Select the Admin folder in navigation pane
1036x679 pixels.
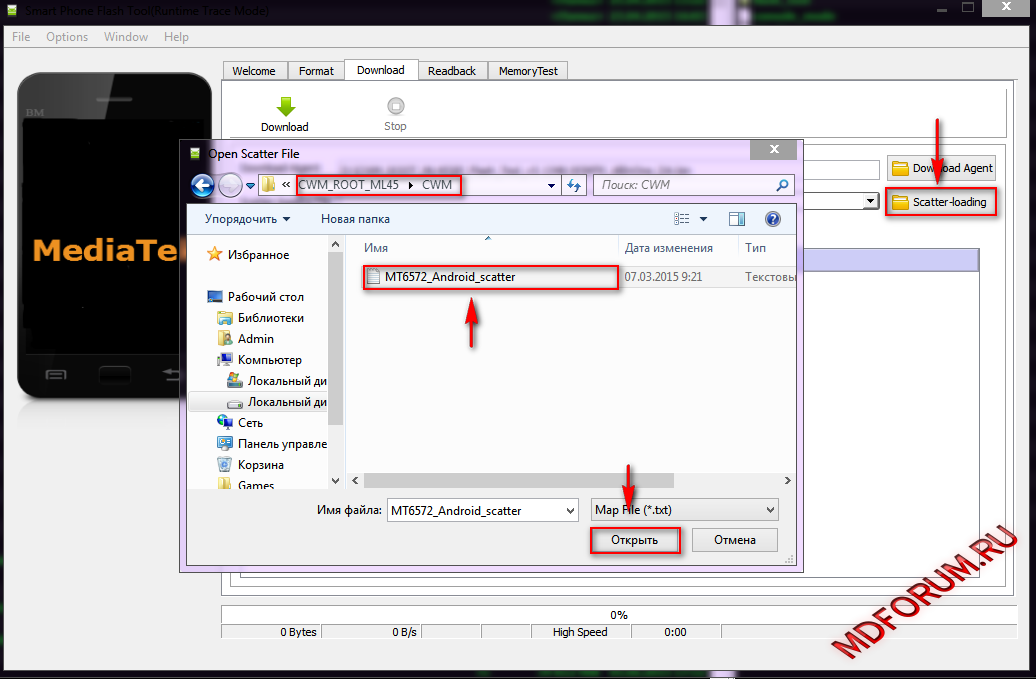(x=256, y=339)
